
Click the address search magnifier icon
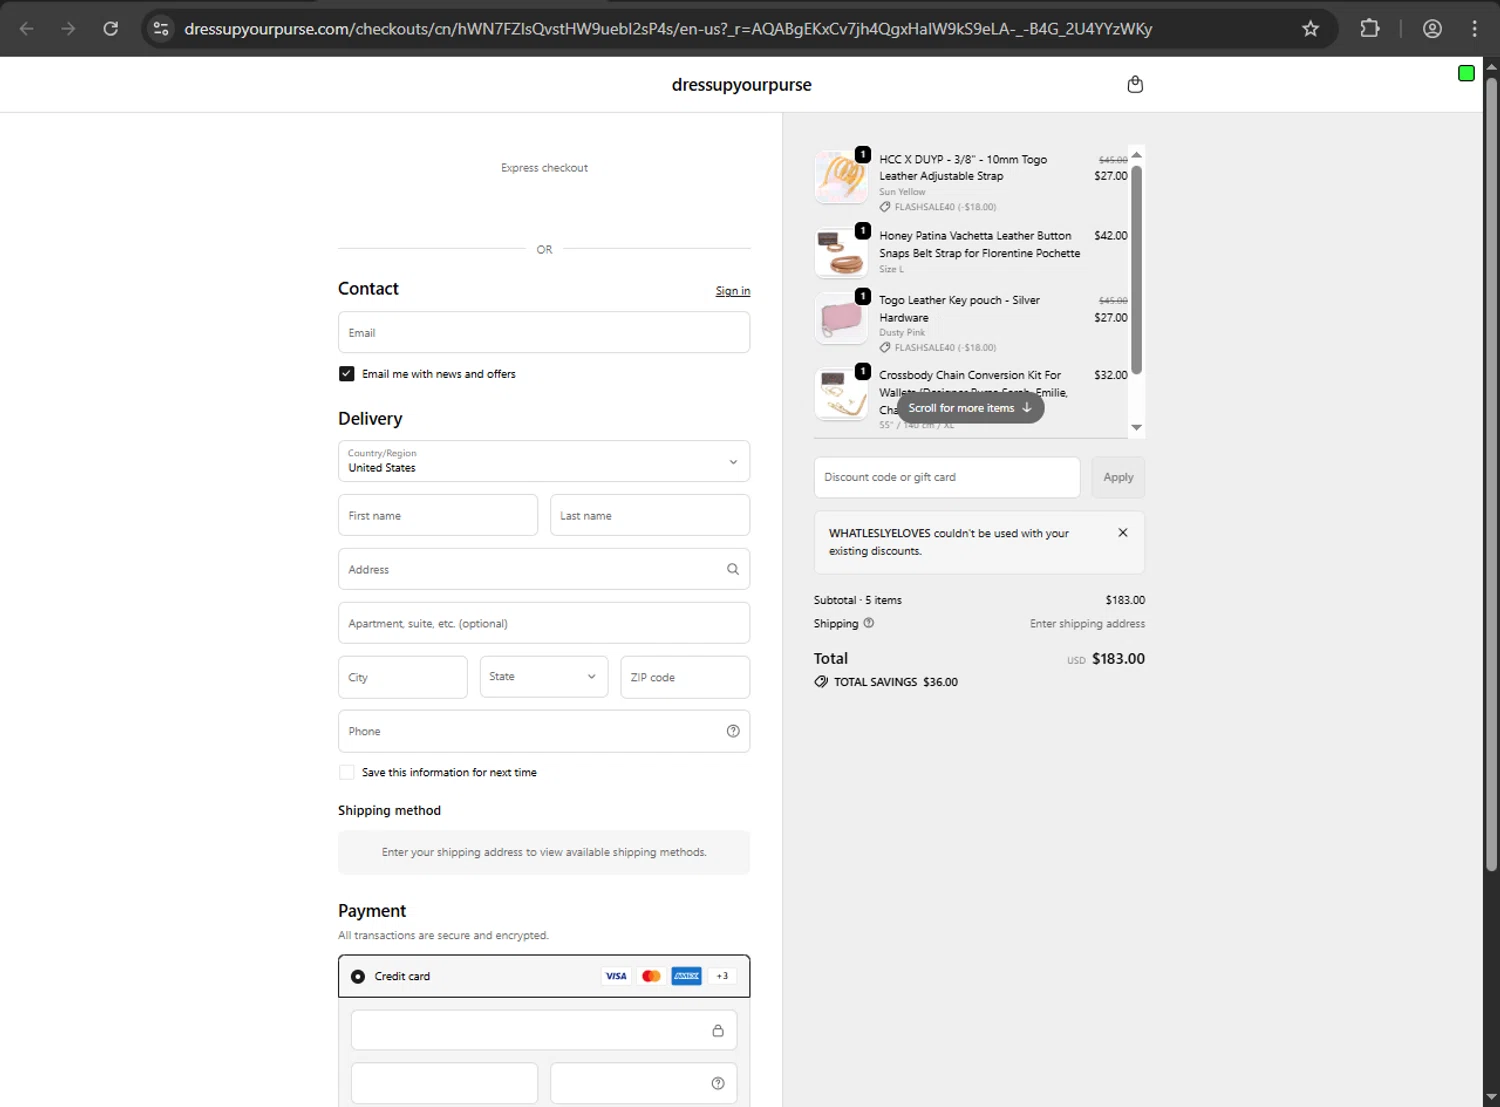(733, 569)
